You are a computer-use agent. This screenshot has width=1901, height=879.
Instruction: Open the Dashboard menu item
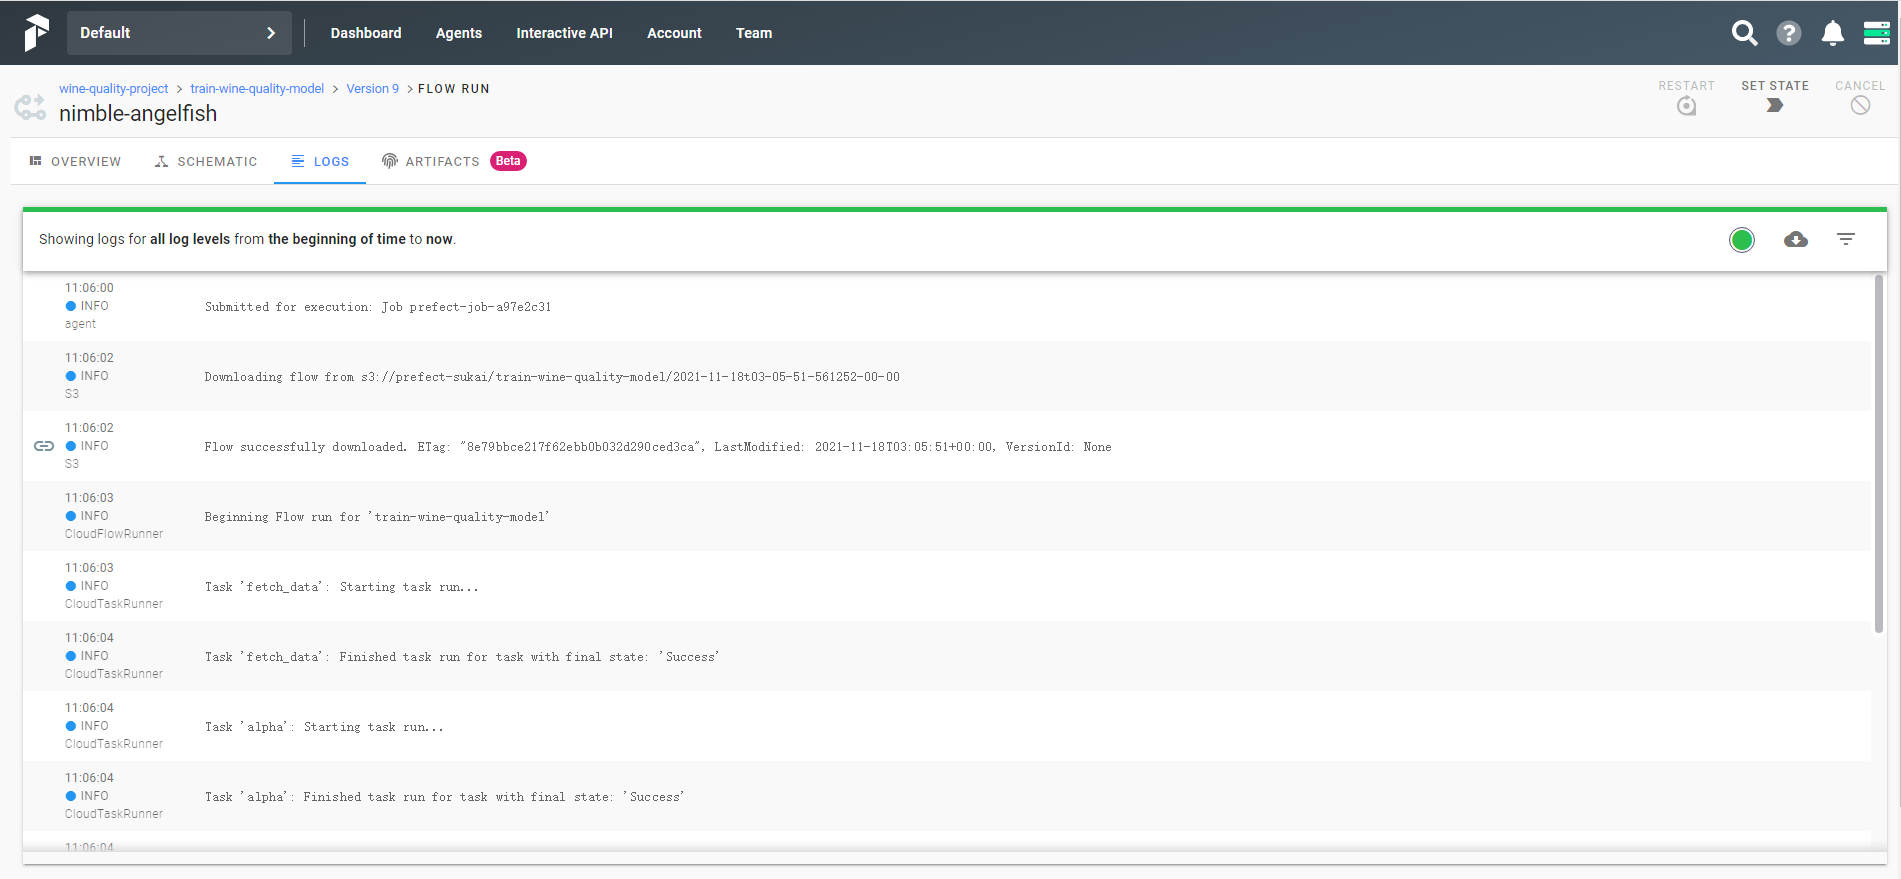click(366, 33)
